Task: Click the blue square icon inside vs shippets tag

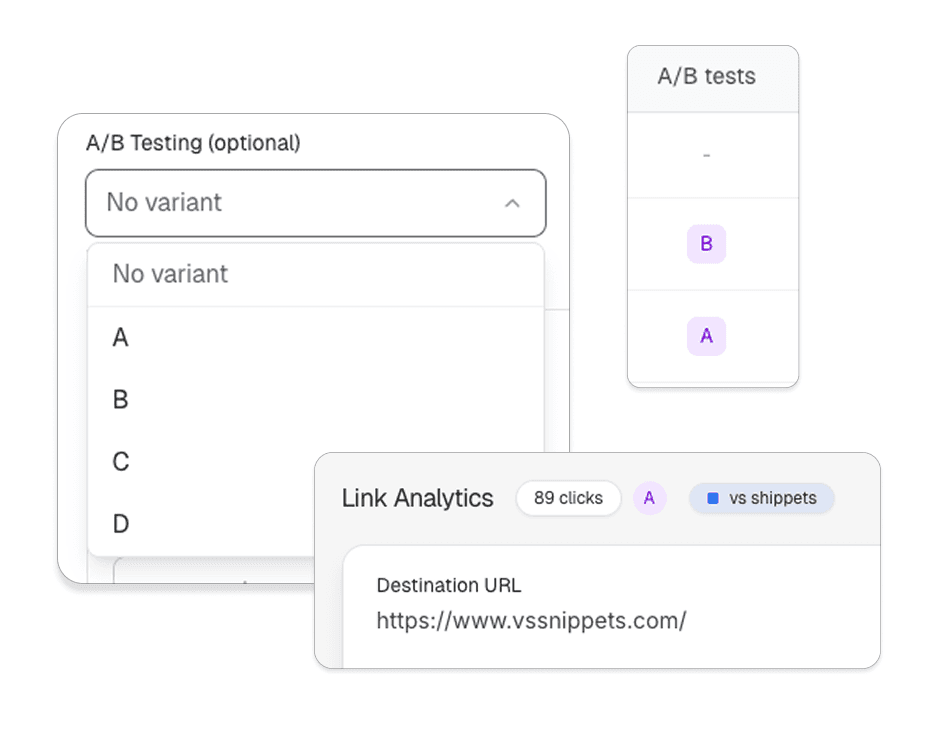Action: click(x=712, y=498)
